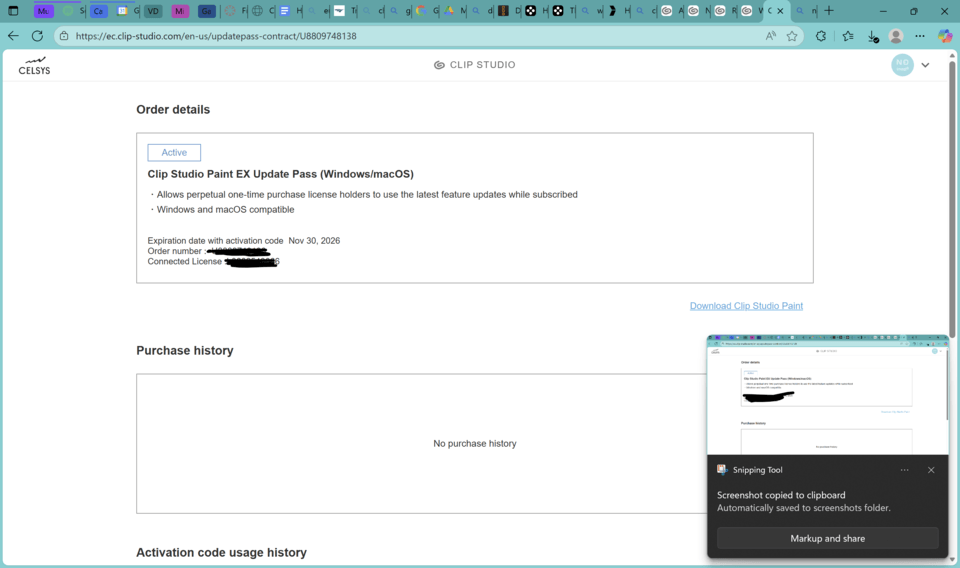Viewport: 960px width, 568px height.
Task: Open the screenshot preview thumbnail
Action: pos(827,395)
